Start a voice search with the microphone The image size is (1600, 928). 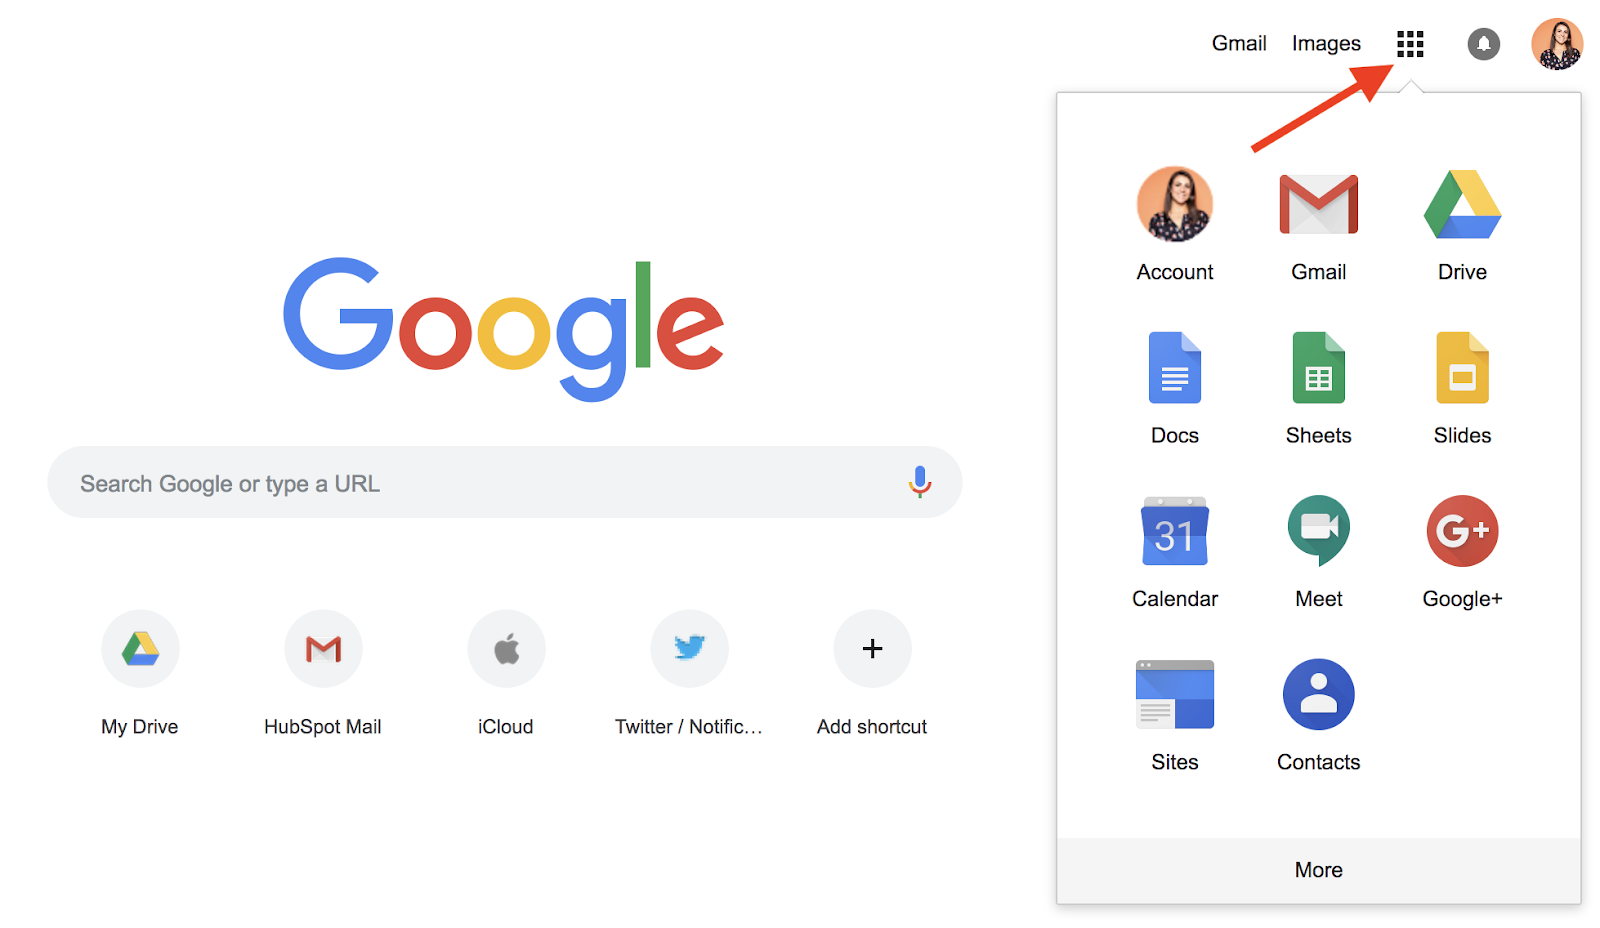point(919,482)
